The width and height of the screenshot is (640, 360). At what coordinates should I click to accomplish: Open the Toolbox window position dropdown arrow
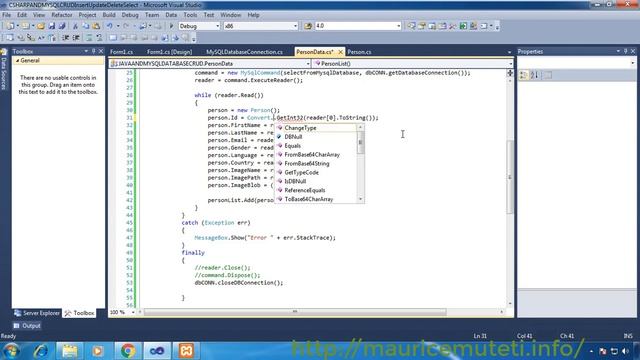click(86, 51)
